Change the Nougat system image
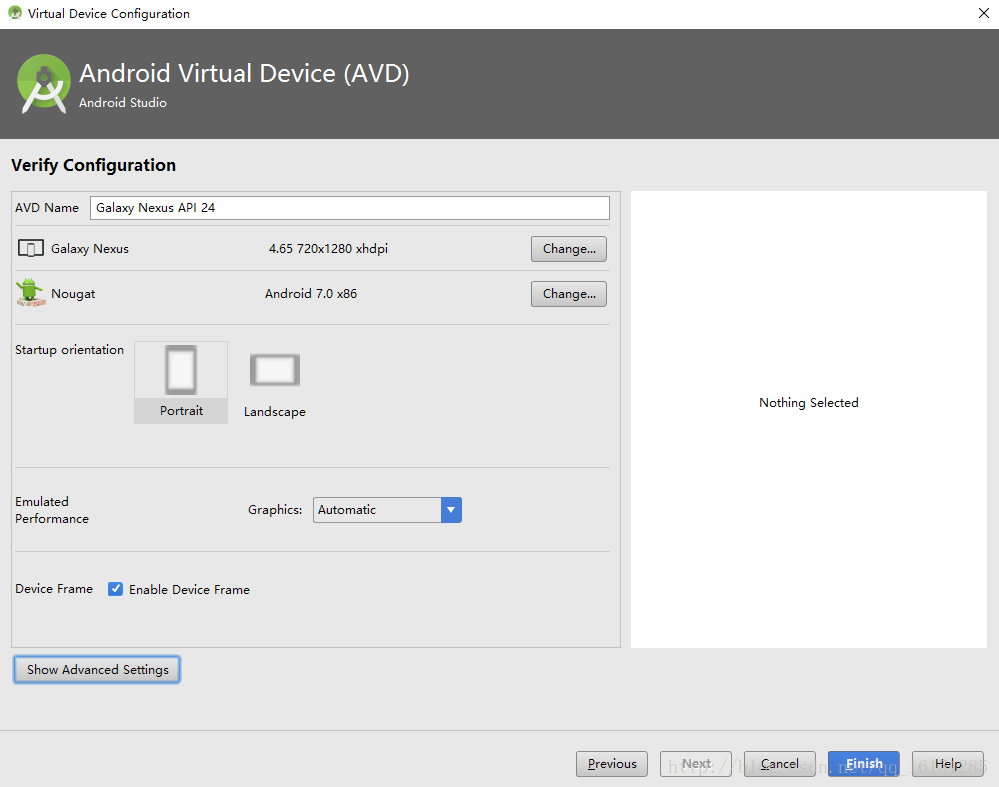The image size is (999, 787). coord(568,294)
